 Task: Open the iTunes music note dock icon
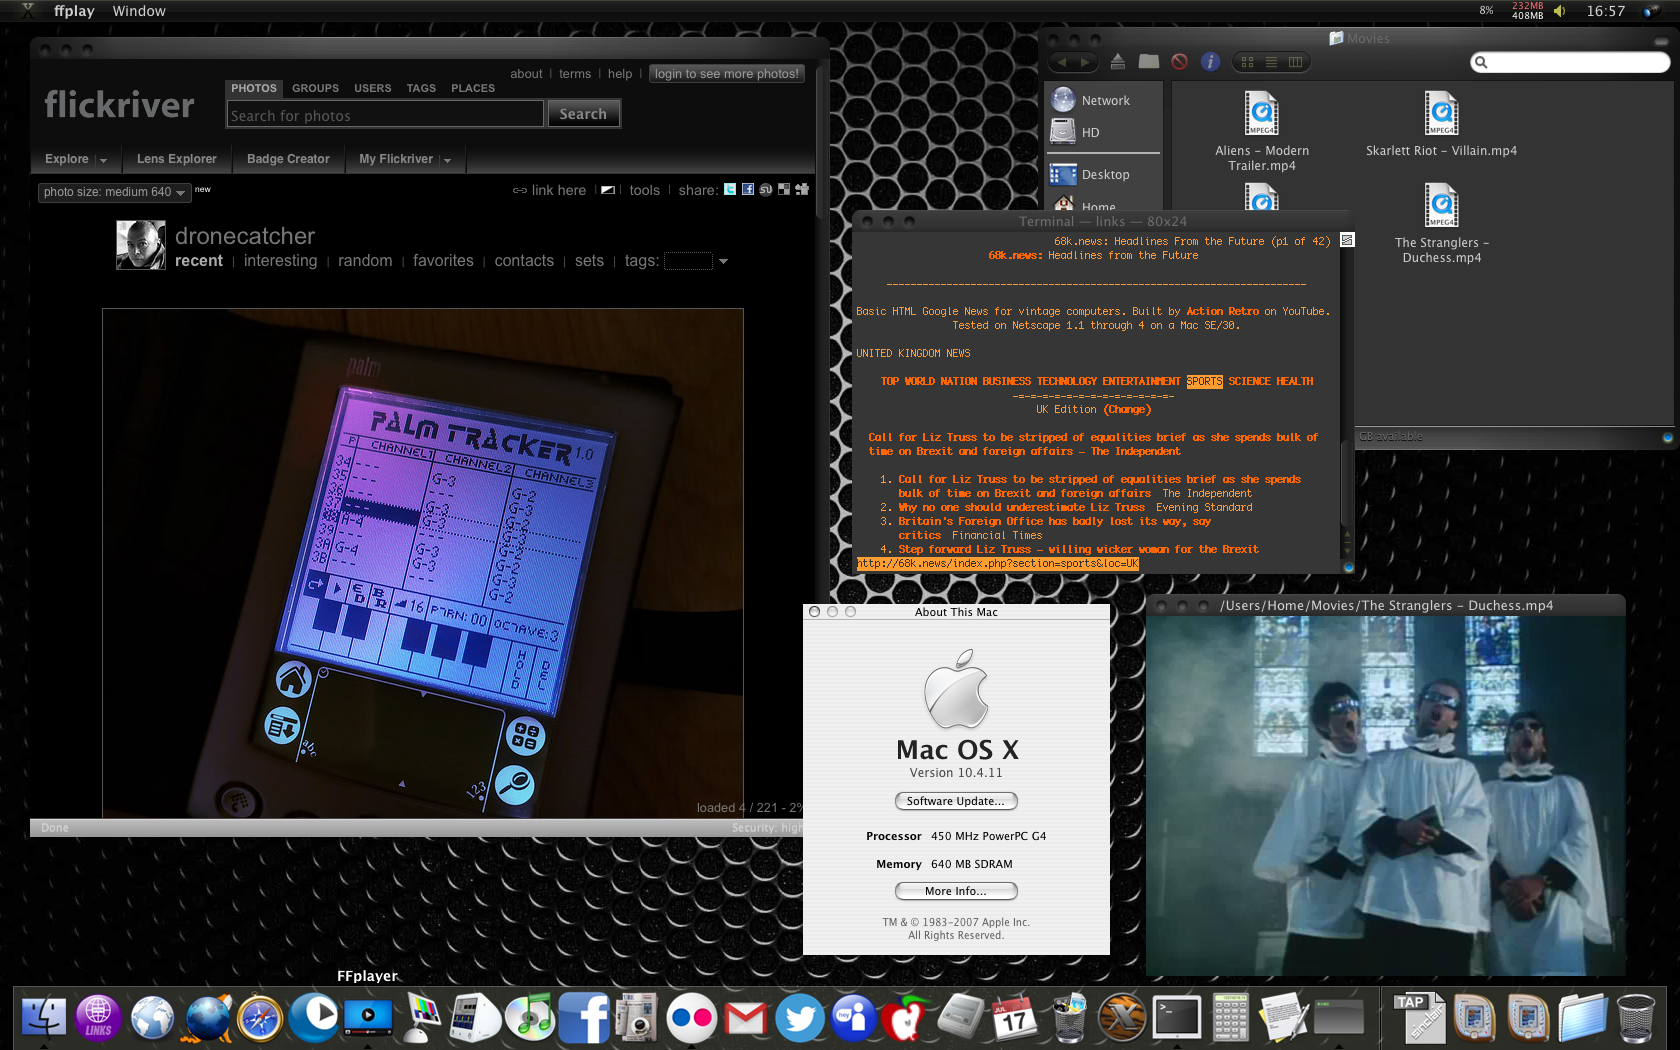point(530,1018)
